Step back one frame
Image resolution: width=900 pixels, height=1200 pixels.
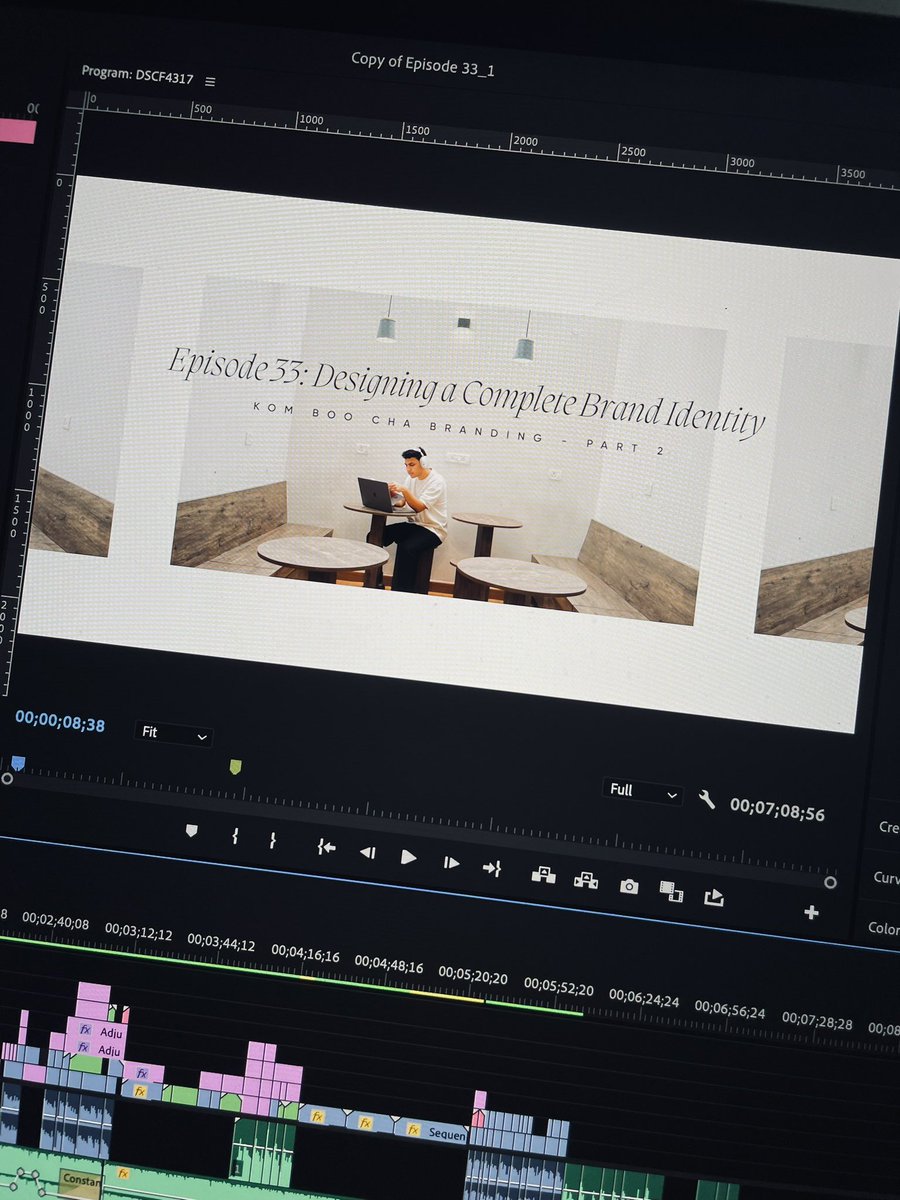[367, 853]
